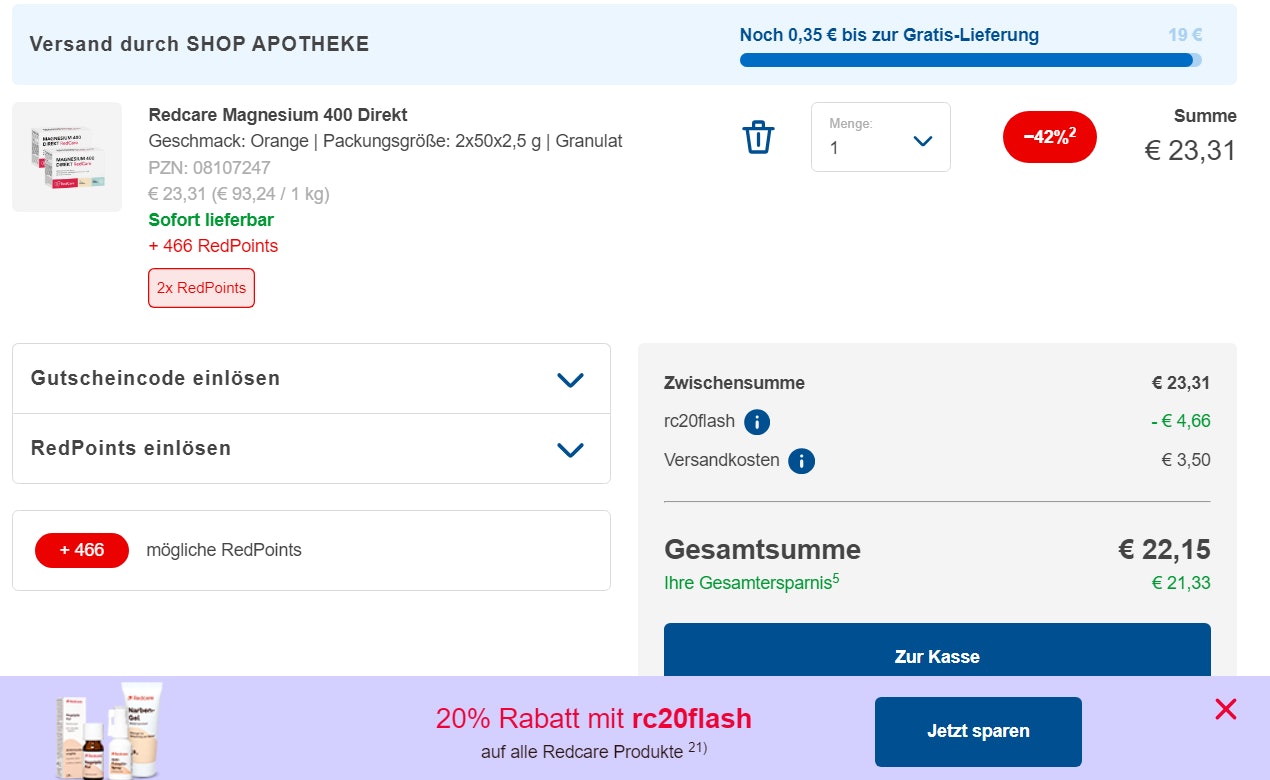Click the red +466 points badge
The height and width of the screenshot is (780, 1270).
[x=82, y=550]
